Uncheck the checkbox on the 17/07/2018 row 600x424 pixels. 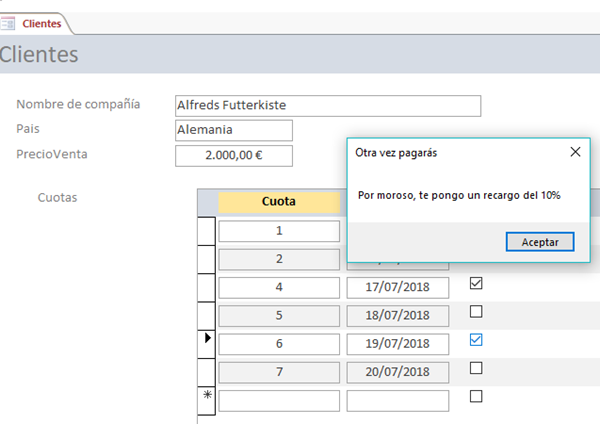click(476, 284)
